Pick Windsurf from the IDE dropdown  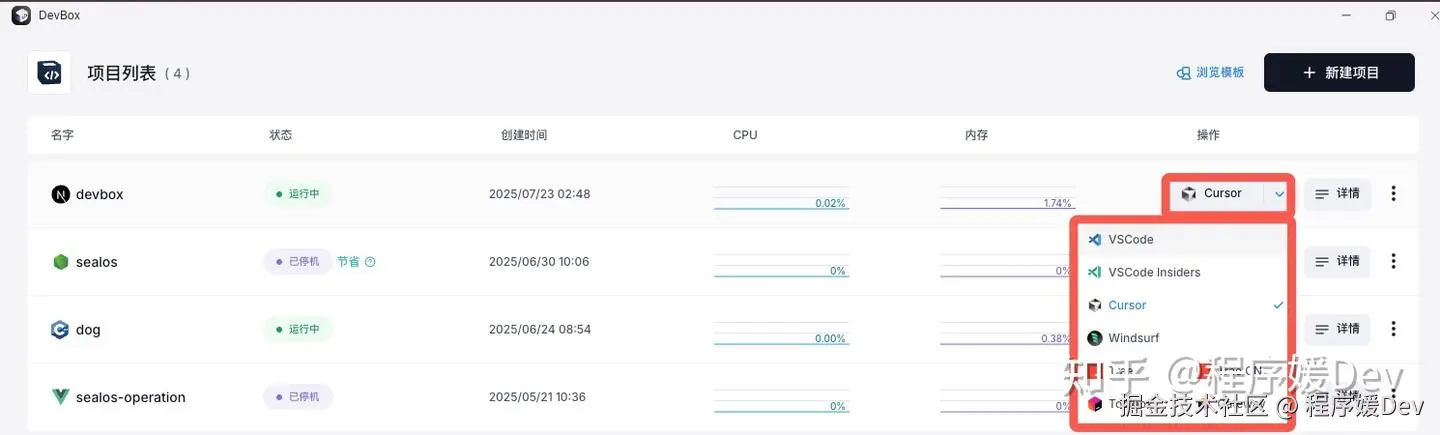point(1133,338)
